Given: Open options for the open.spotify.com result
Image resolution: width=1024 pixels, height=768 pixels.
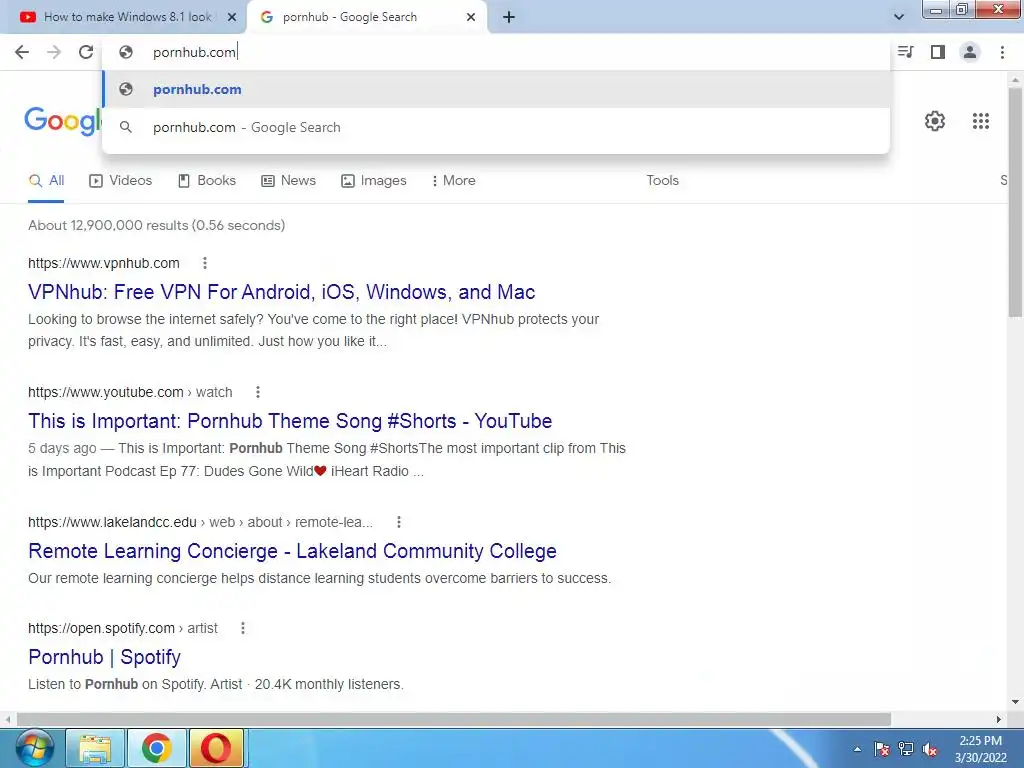Looking at the screenshot, I should pyautogui.click(x=243, y=628).
